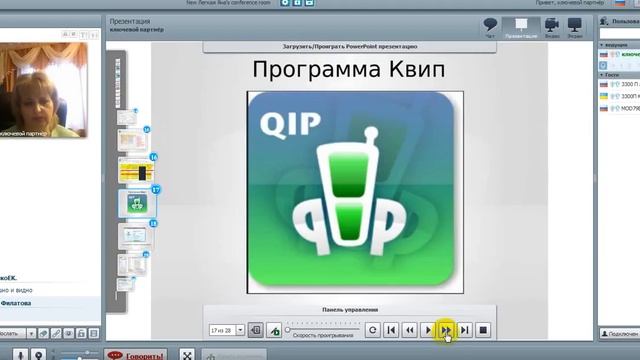Click the stop square button
Image resolution: width=640 pixels, height=360 pixels.
tap(483, 330)
